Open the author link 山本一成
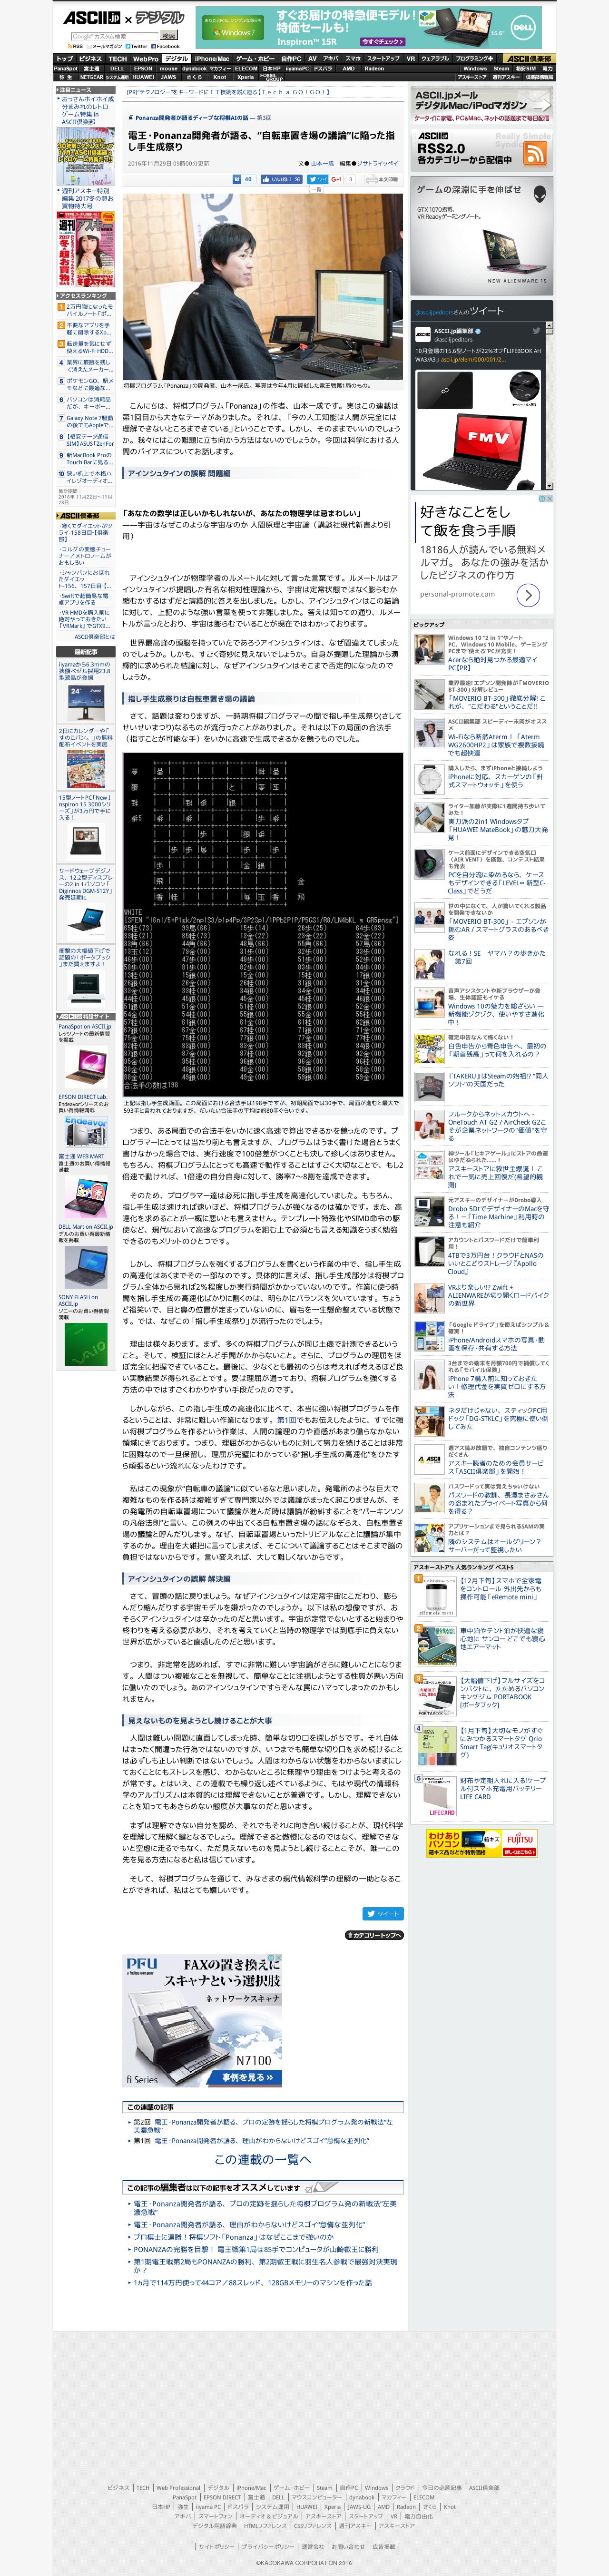 tap(322, 163)
